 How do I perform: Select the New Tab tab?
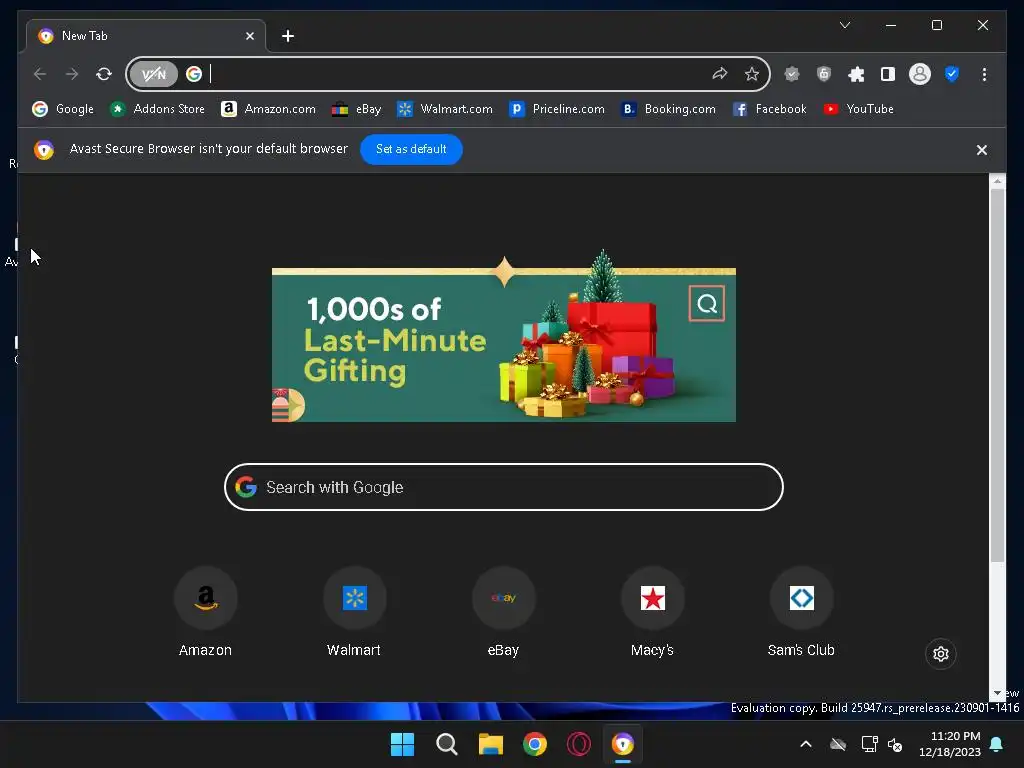click(146, 36)
